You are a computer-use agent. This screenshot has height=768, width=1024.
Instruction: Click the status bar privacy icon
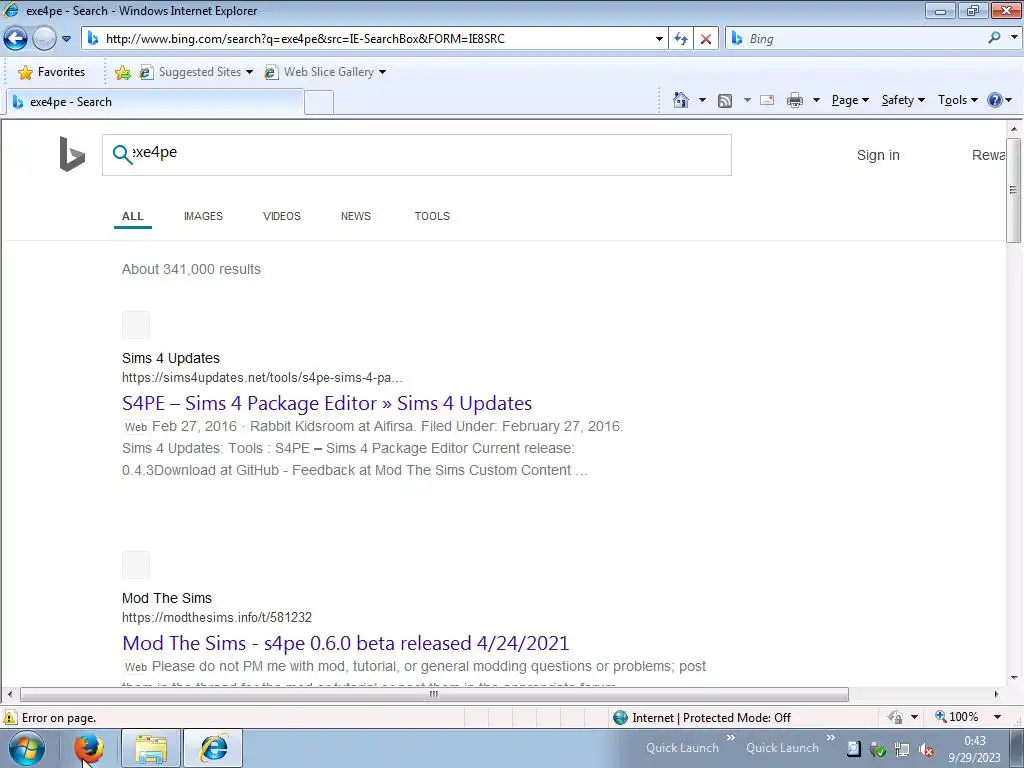pyautogui.click(x=895, y=717)
